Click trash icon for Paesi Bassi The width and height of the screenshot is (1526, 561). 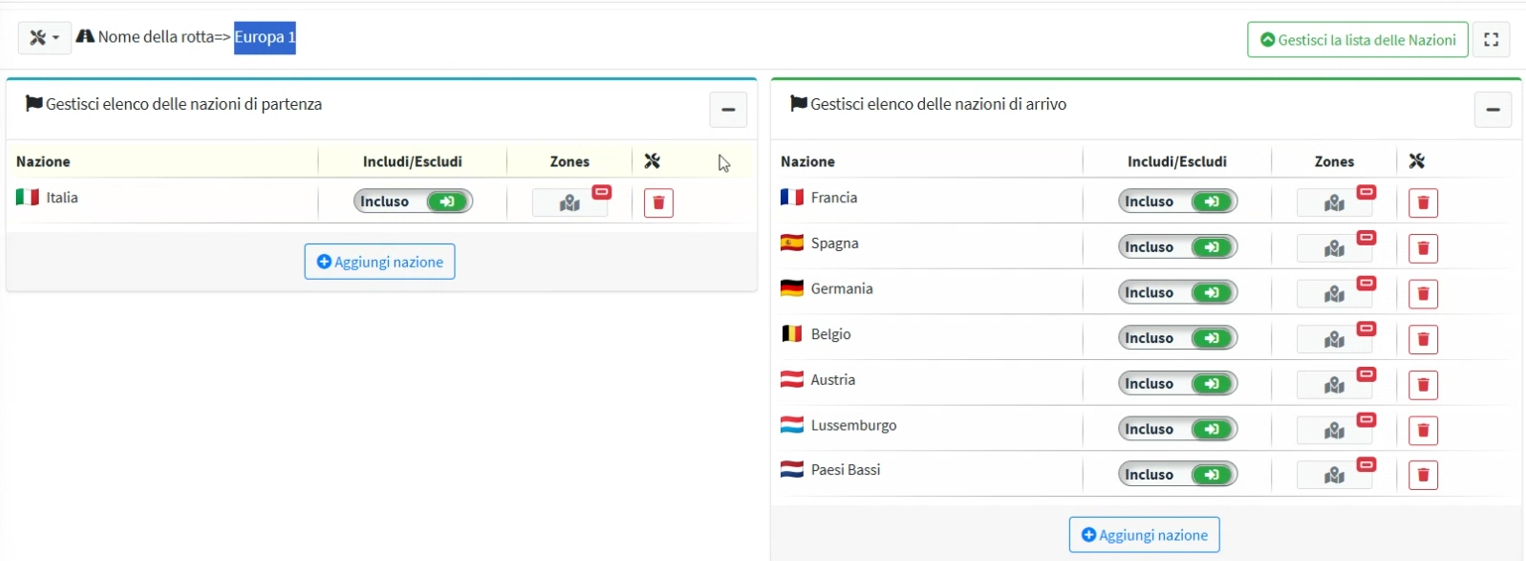[1423, 476]
